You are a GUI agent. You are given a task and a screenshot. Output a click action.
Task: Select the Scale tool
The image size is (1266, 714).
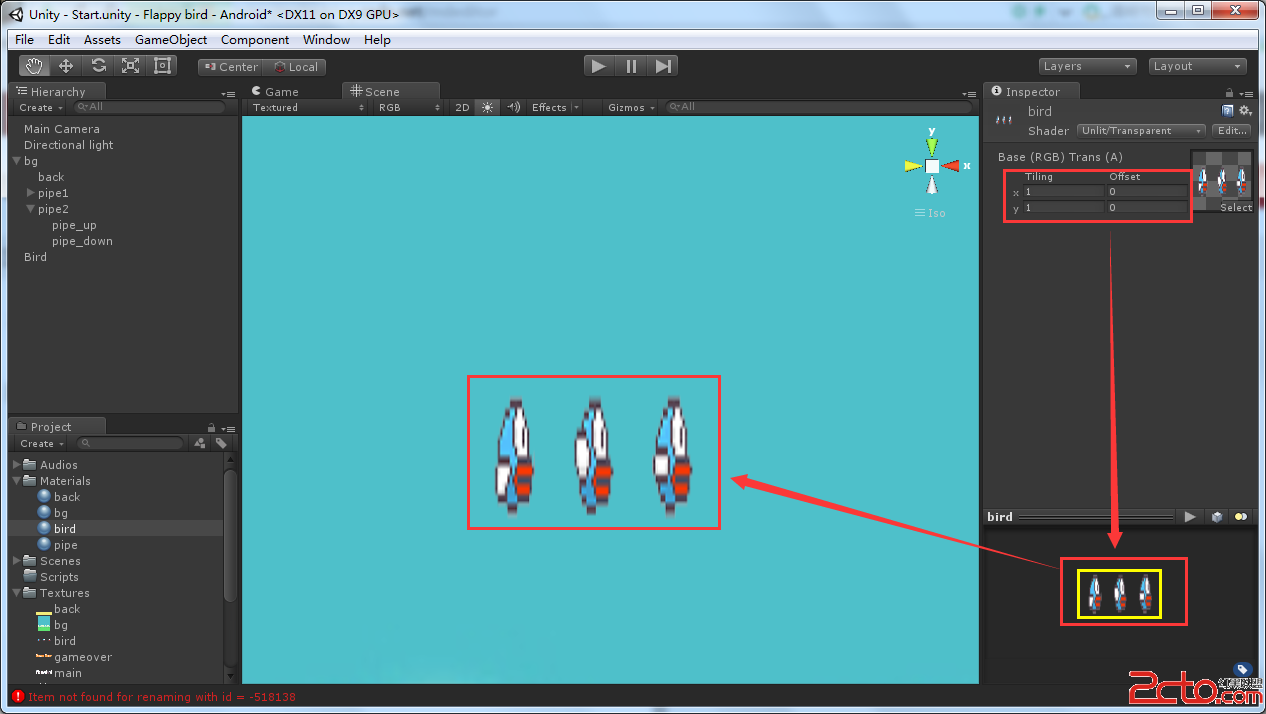[130, 66]
